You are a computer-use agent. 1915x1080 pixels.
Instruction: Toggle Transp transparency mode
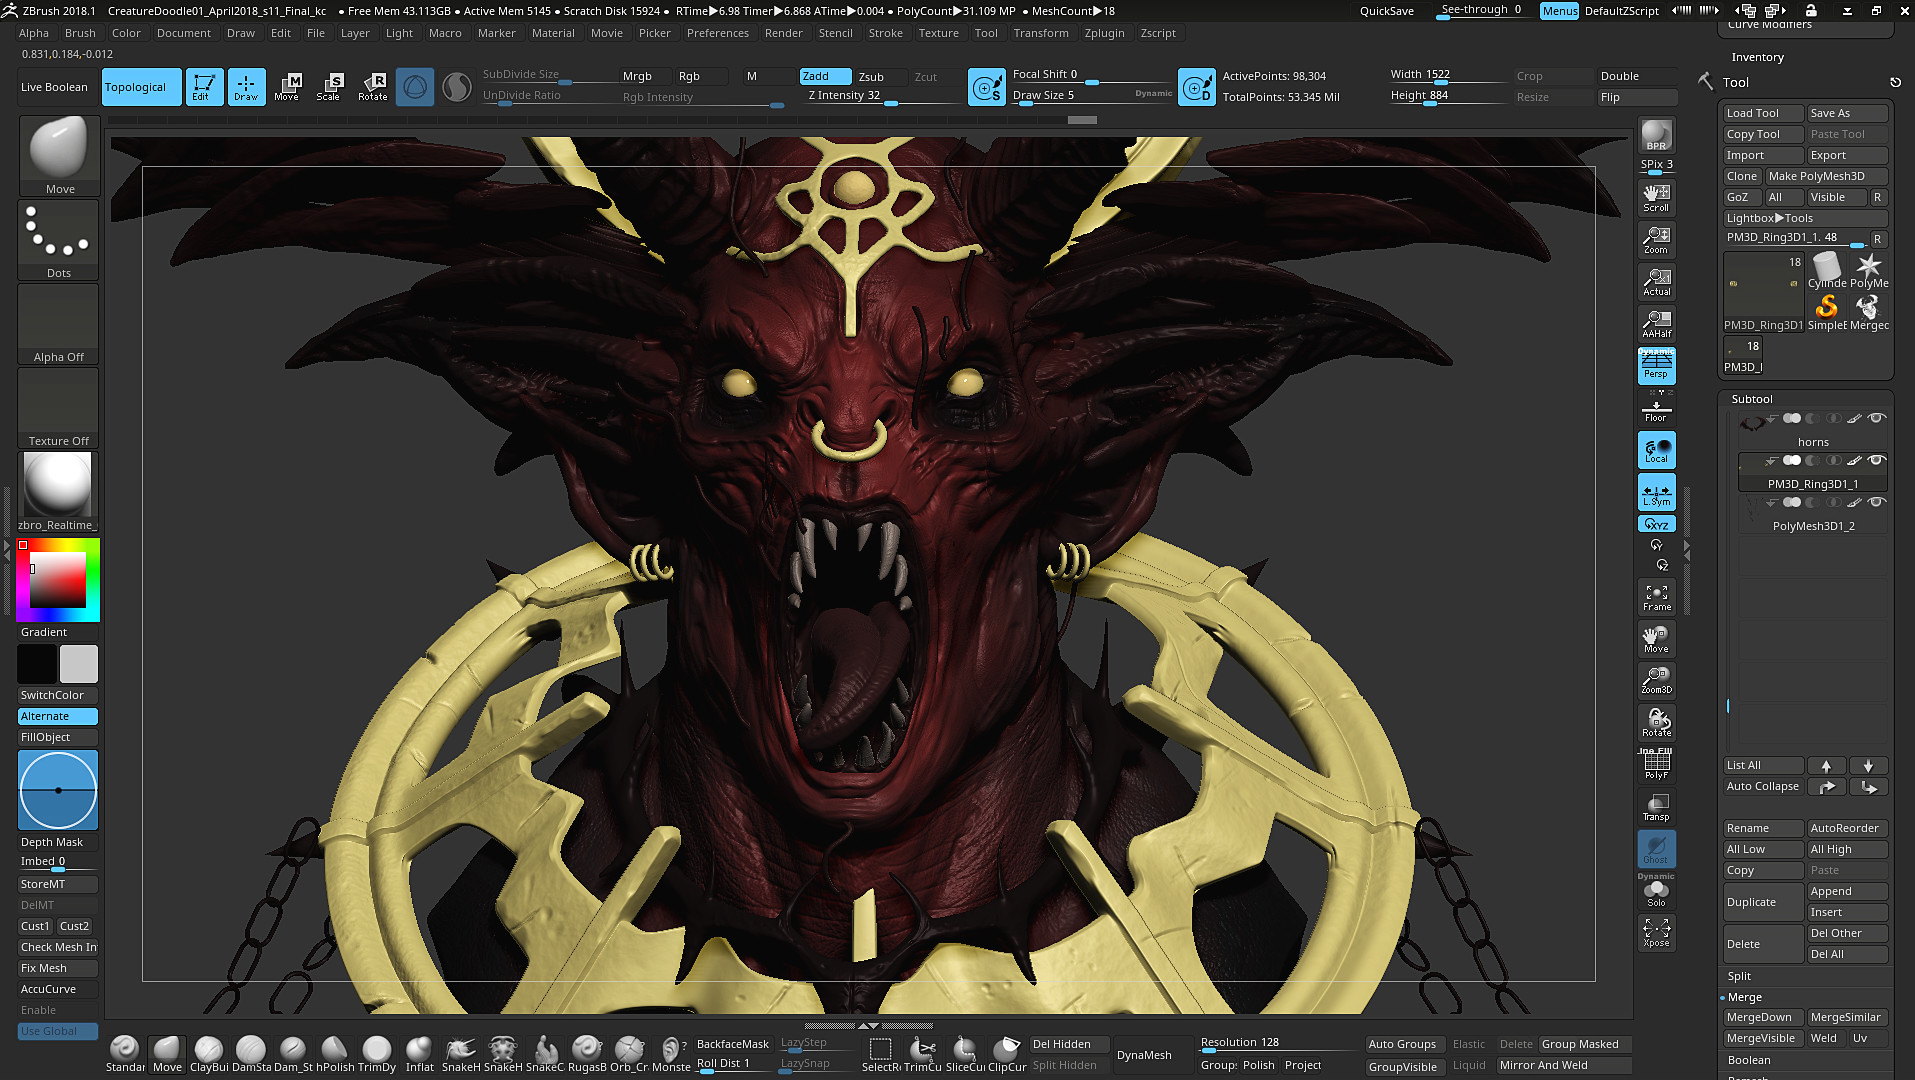coord(1656,807)
